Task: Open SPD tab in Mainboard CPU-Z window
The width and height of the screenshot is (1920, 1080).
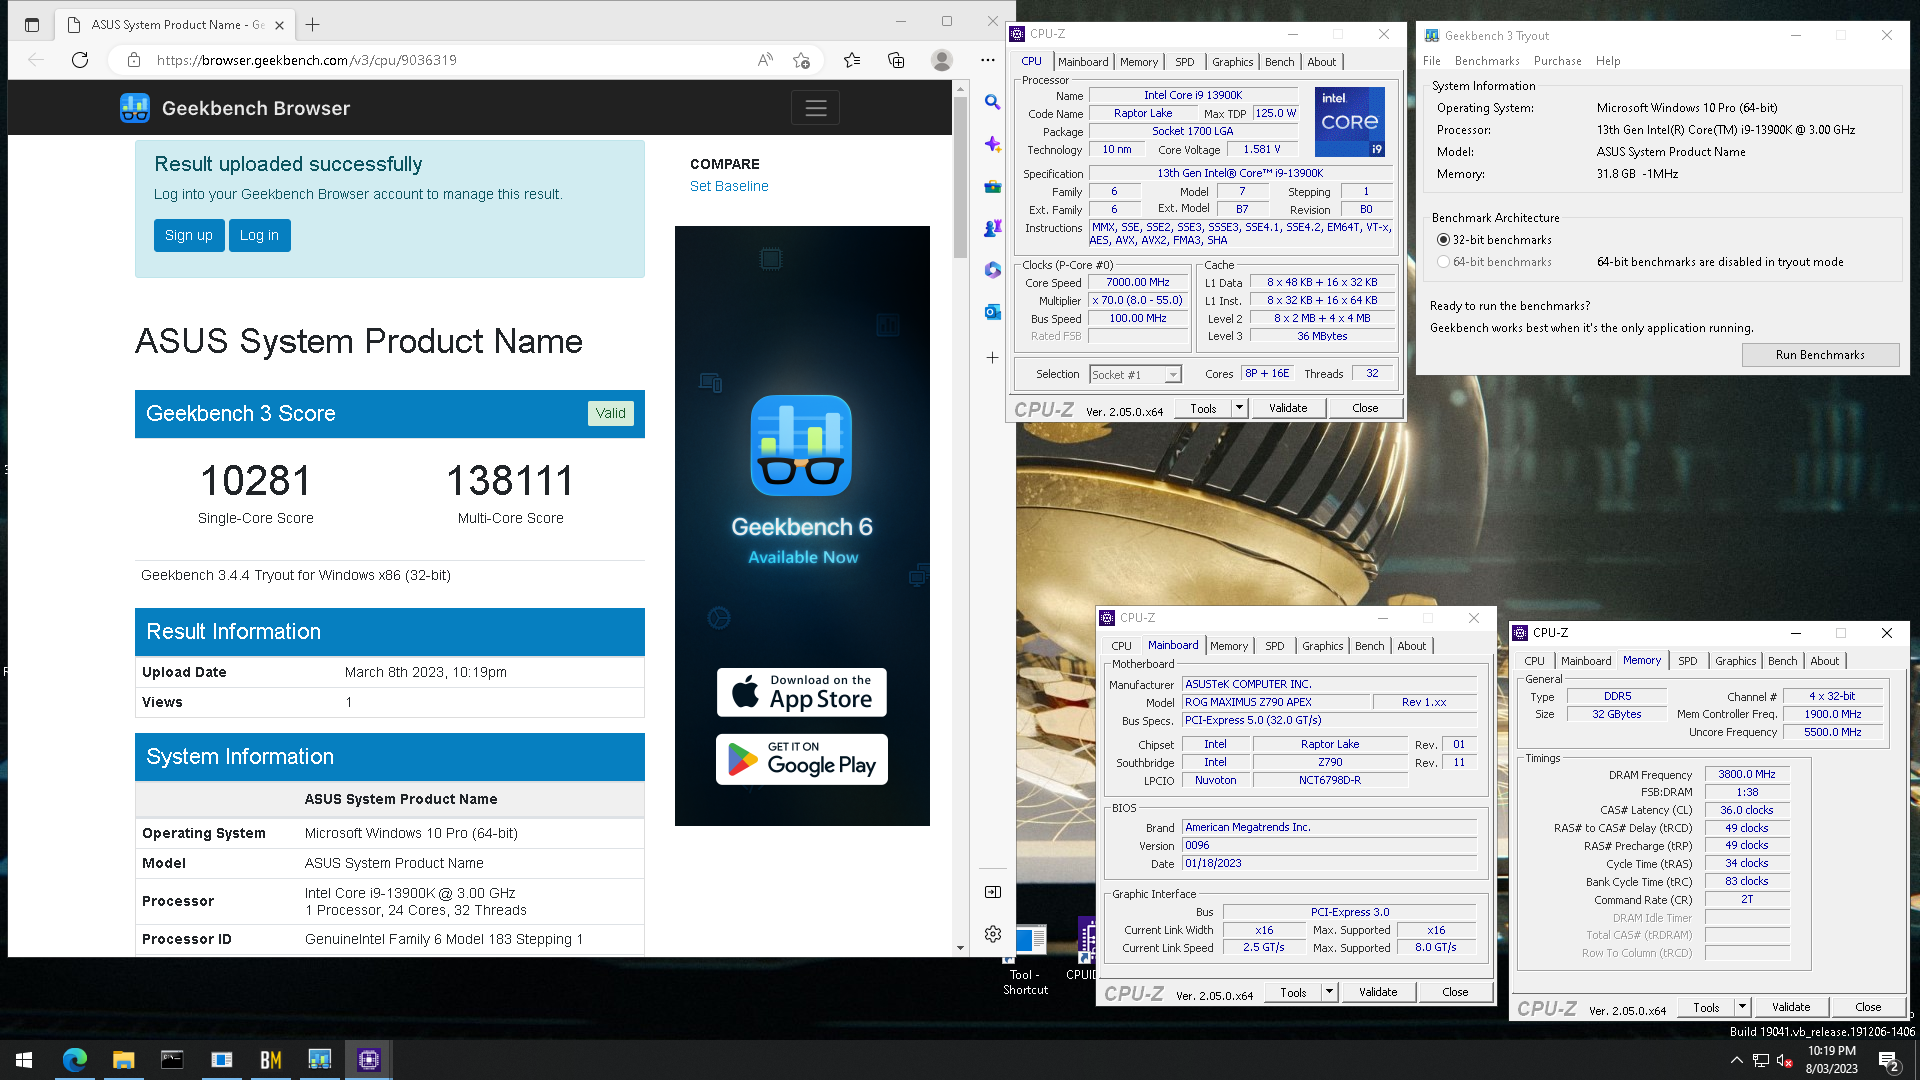Action: tap(1274, 646)
